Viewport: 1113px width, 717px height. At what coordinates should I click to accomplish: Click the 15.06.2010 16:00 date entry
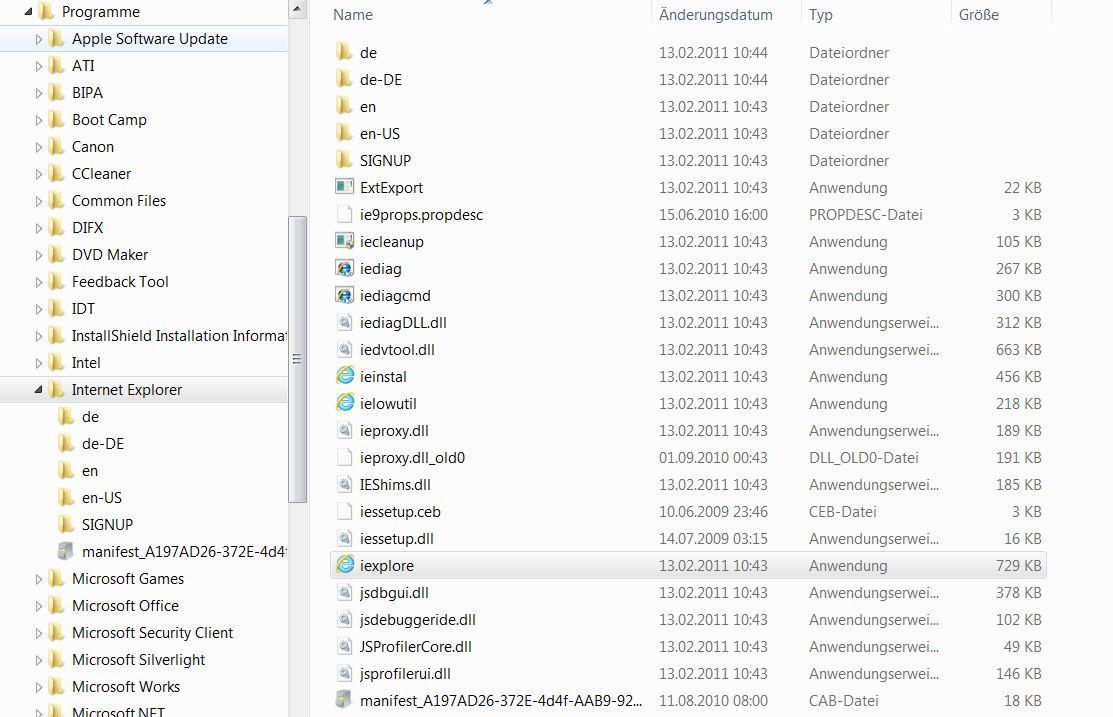713,215
